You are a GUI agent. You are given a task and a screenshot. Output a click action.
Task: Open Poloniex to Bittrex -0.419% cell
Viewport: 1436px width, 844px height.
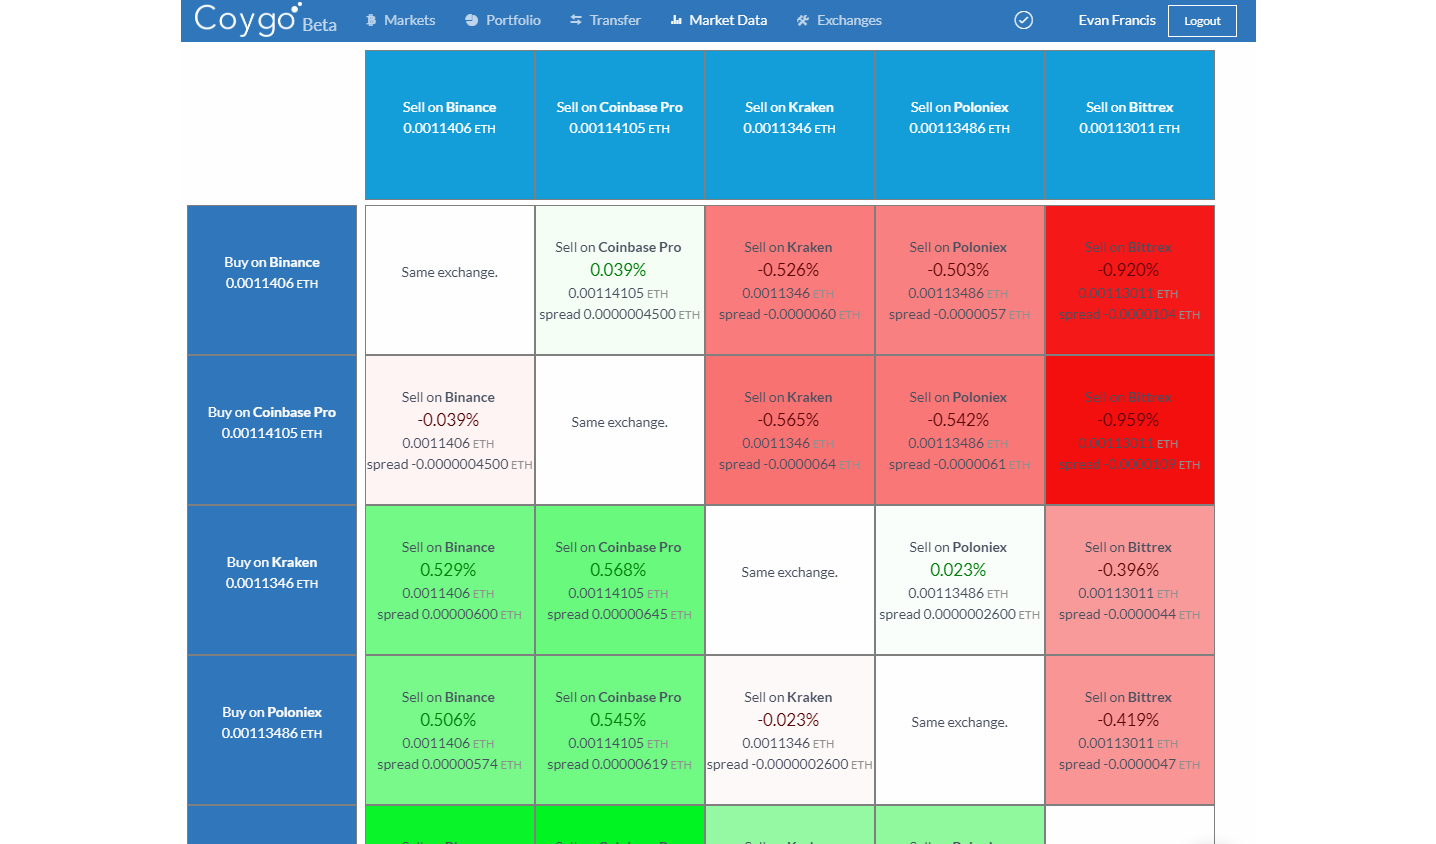[x=1130, y=730]
